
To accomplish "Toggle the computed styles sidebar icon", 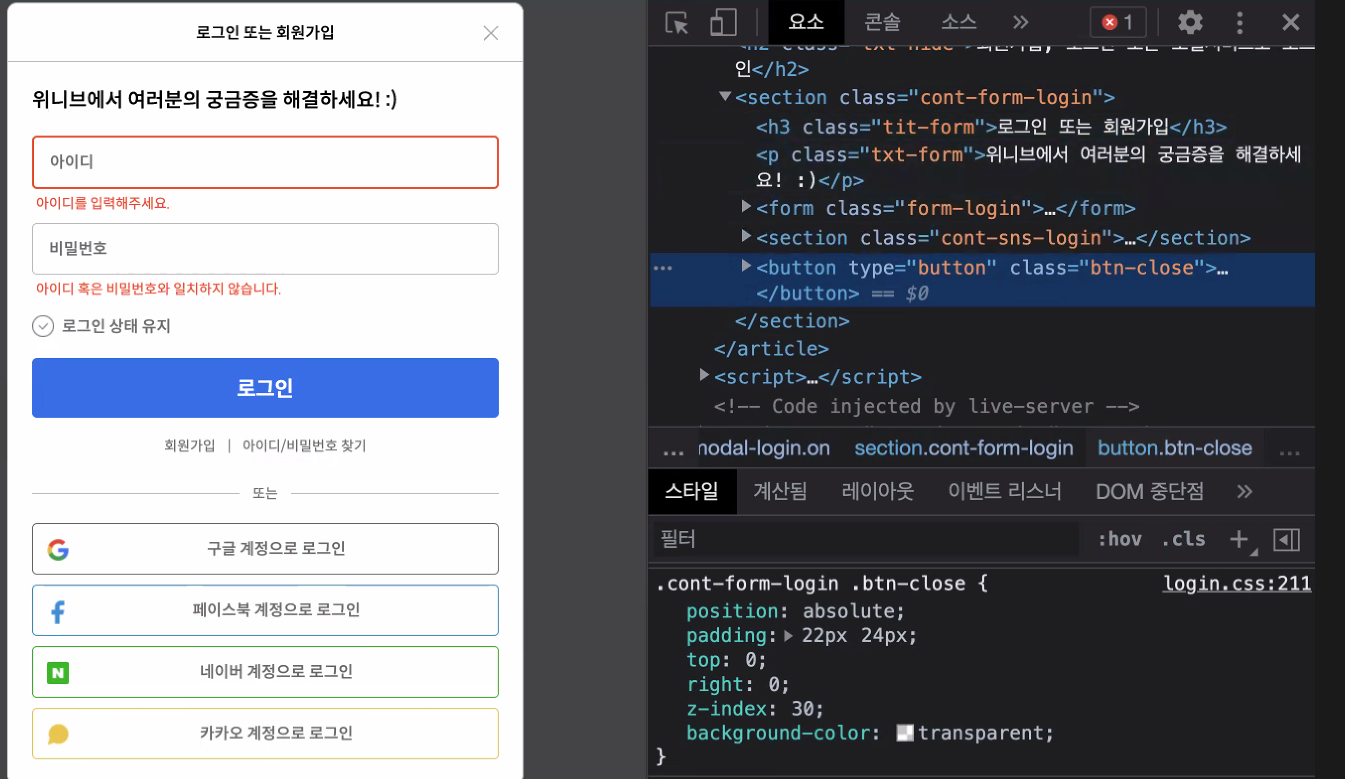I will click(x=1286, y=539).
